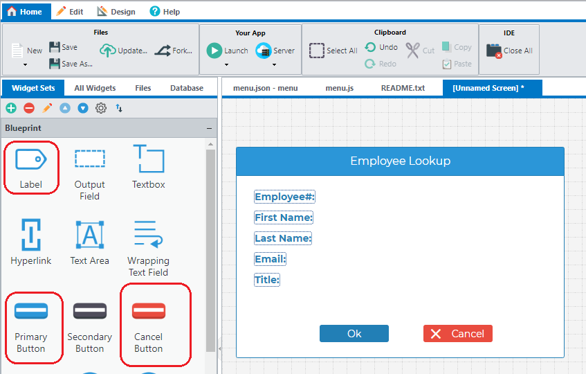Screen dimensions: 586x374
Task: Click the Select All icon
Action: [x=317, y=50]
